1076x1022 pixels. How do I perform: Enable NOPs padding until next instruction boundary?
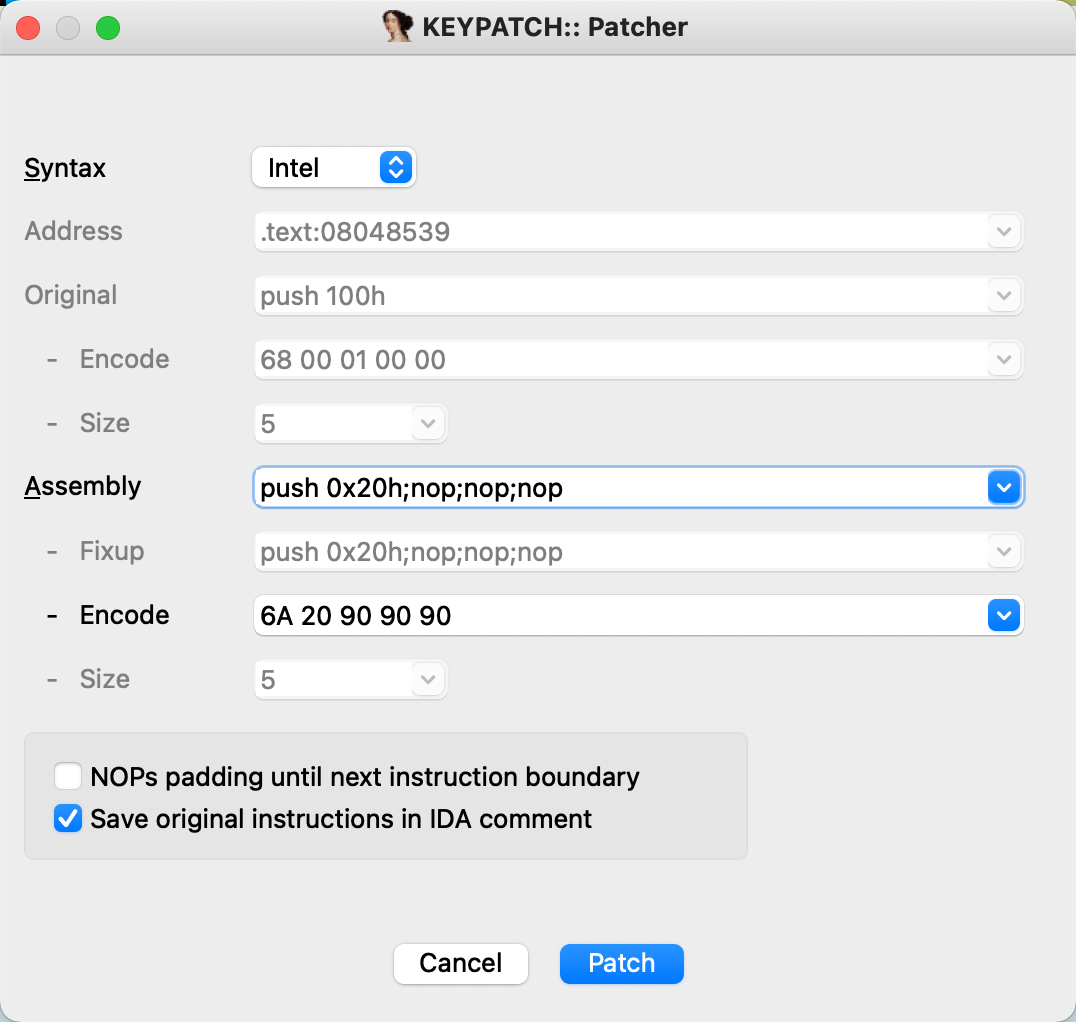(x=68, y=776)
